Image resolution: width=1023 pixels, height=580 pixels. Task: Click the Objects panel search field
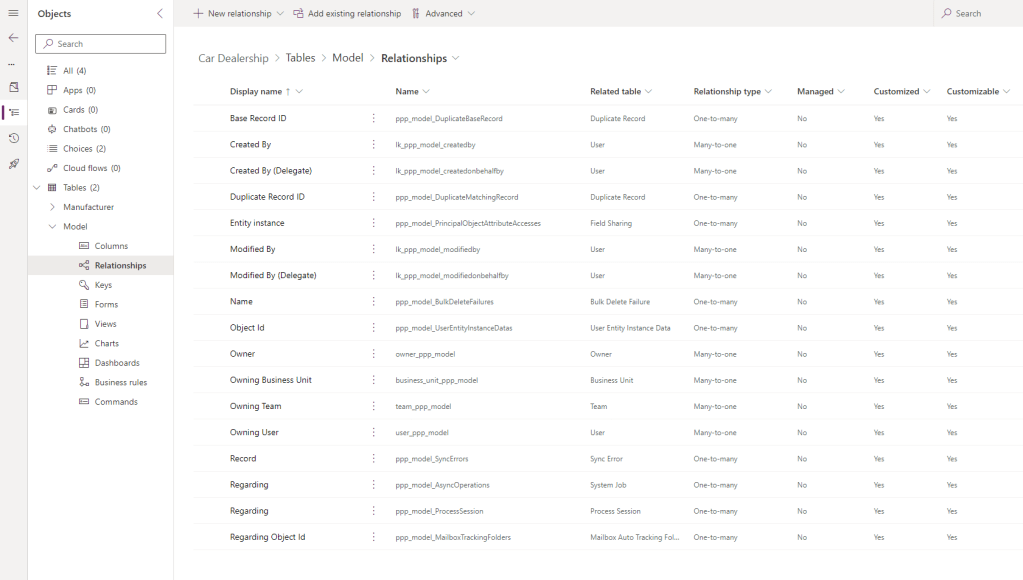(x=101, y=44)
